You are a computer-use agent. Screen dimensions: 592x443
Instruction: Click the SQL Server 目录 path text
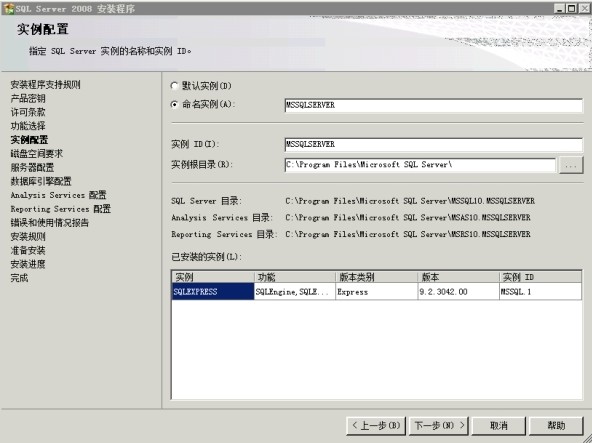[410, 201]
